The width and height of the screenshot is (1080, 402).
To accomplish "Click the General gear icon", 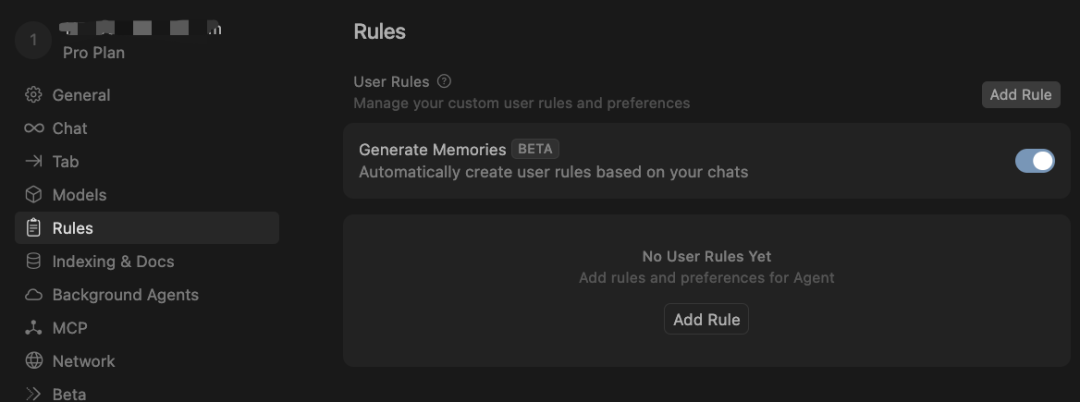I will point(34,95).
